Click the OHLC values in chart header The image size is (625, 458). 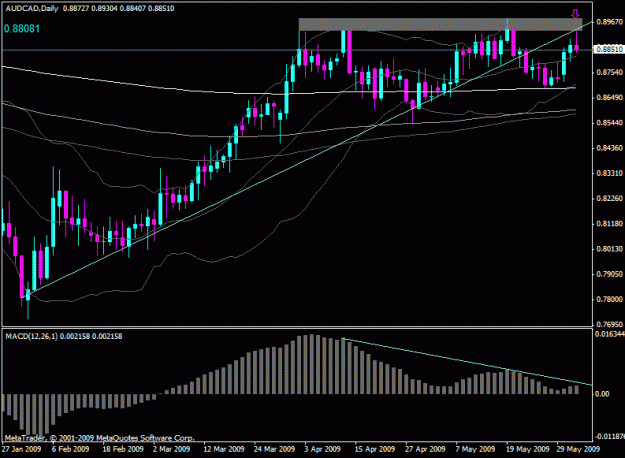click(x=118, y=8)
